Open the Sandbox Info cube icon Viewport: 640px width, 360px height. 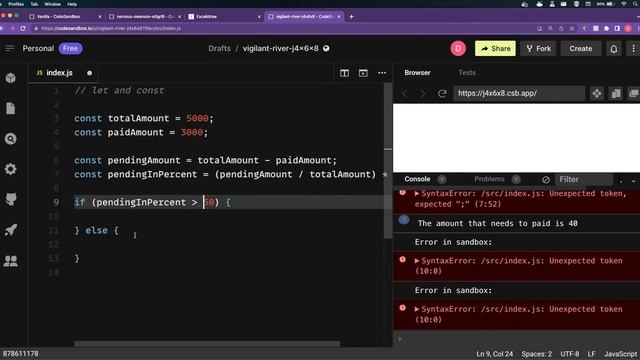pos(11,78)
